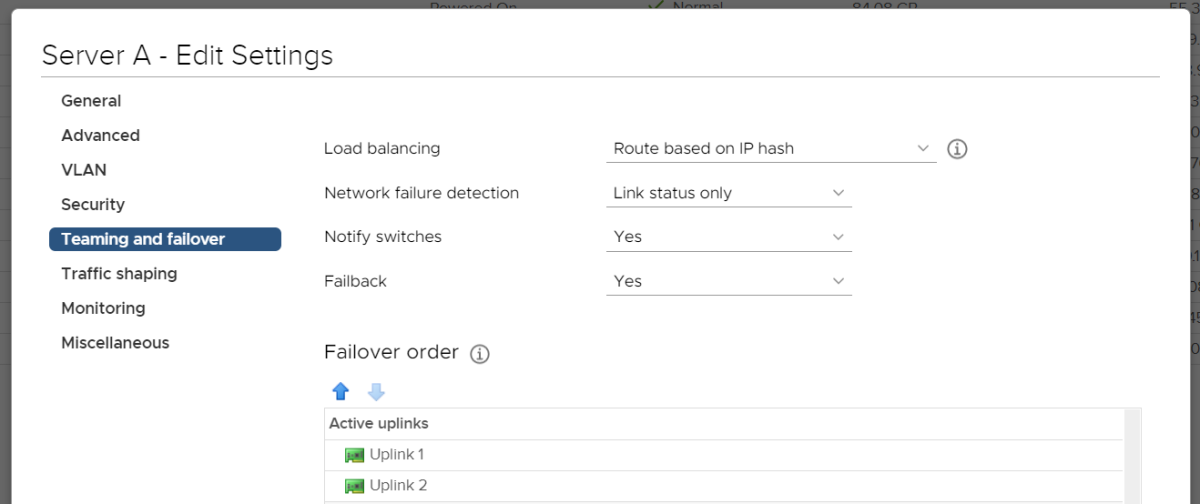Open Traffic shaping section
This screenshot has height=504, width=1200.
click(x=119, y=273)
